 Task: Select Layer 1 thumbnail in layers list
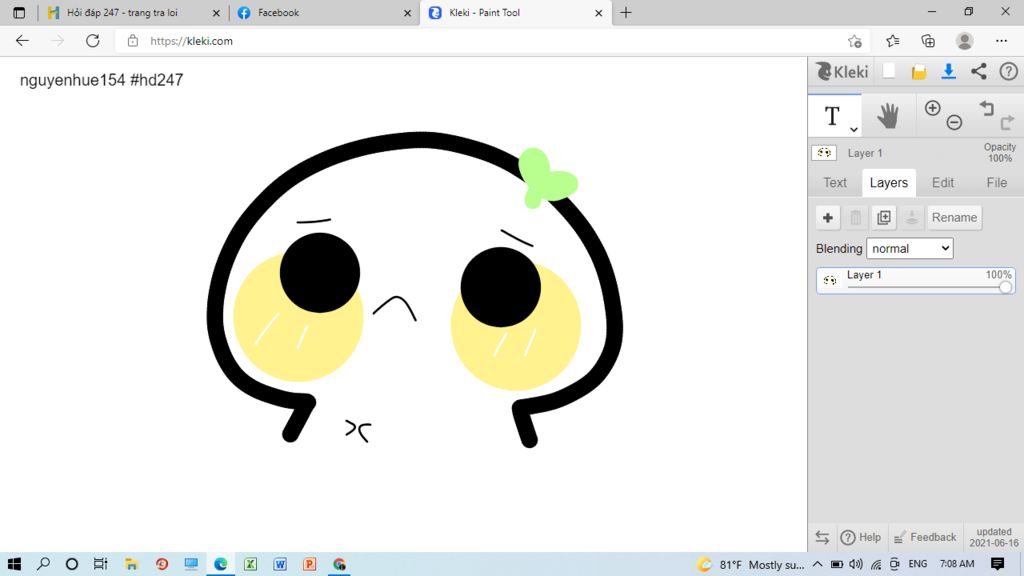[x=830, y=280]
